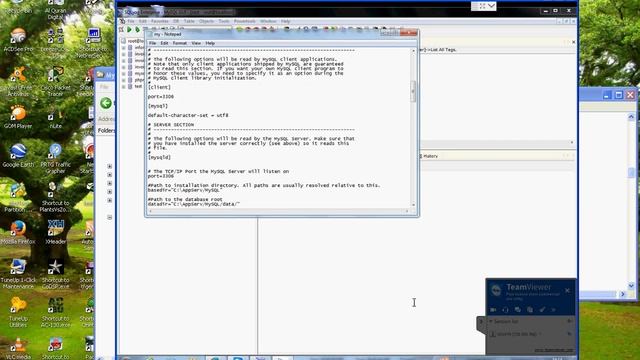Open the Shortcut to PlantsVsZombies desktop icon
This screenshot has width=640, height=360.
coord(56,197)
